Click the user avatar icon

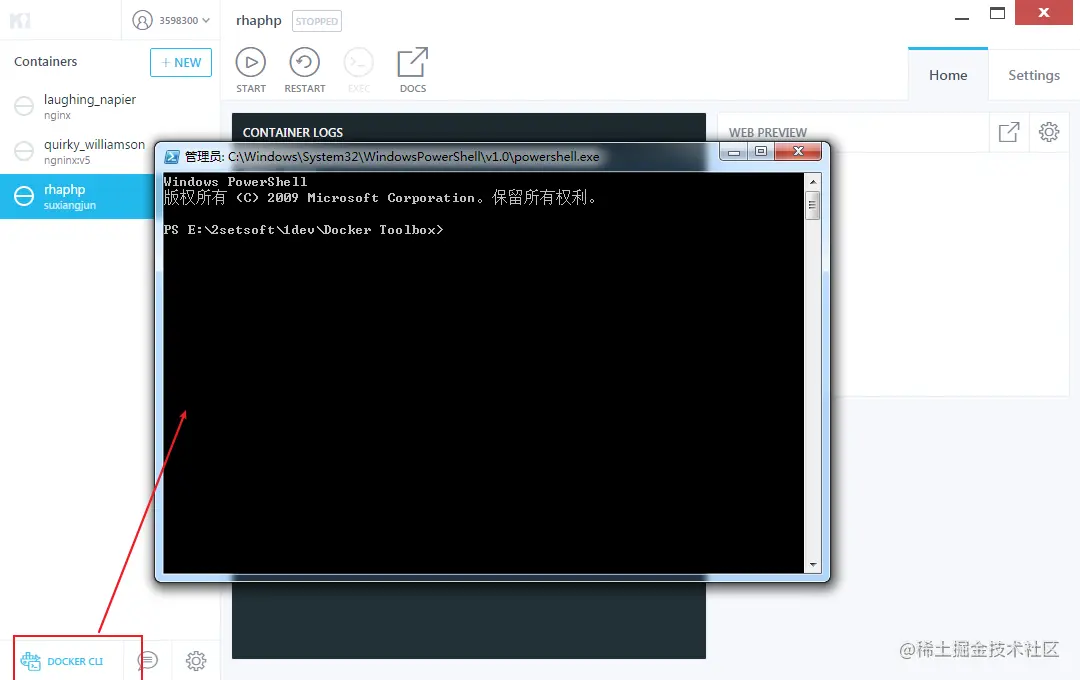point(142,20)
